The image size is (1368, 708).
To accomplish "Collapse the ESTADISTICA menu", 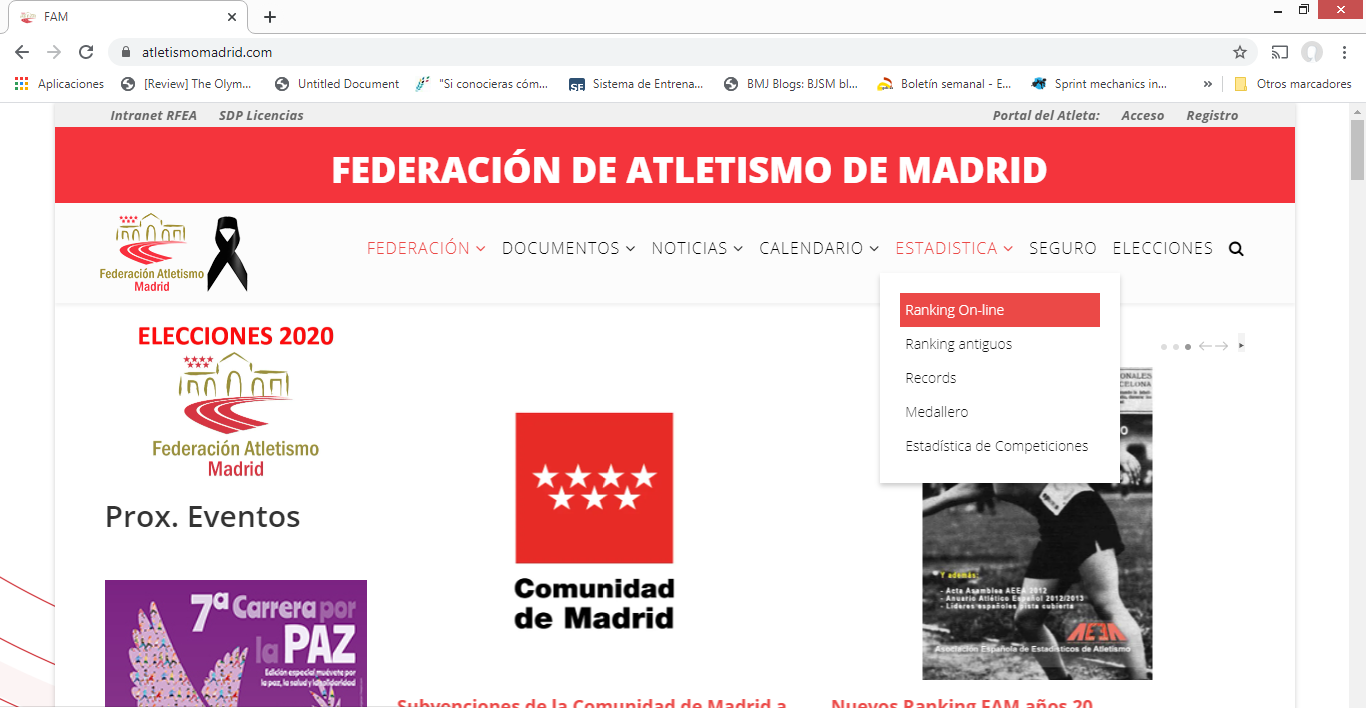I will (955, 248).
